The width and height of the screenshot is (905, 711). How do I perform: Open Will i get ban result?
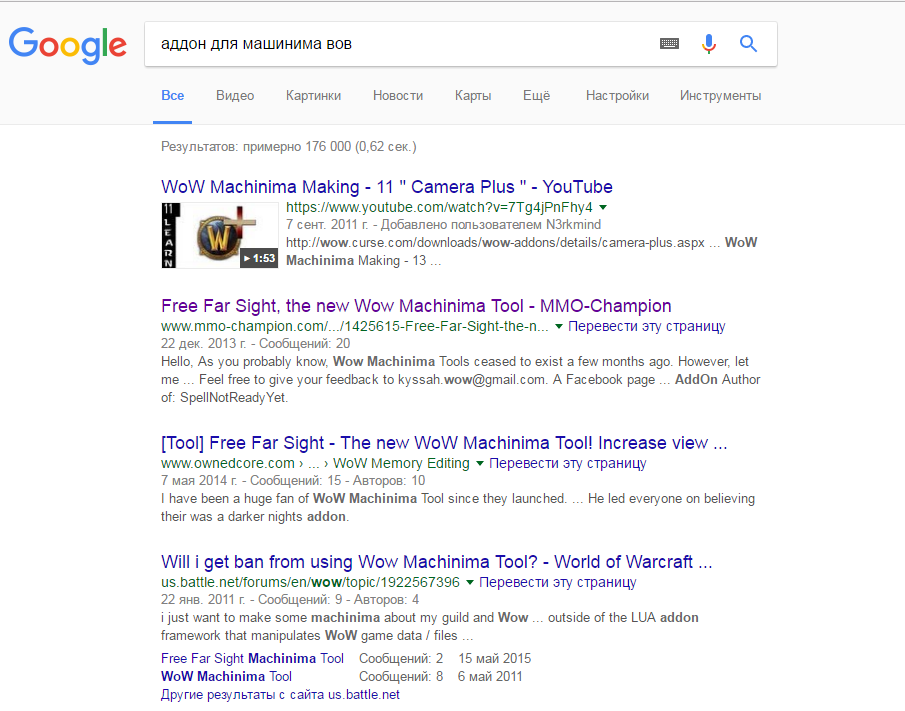pyautogui.click(x=436, y=562)
